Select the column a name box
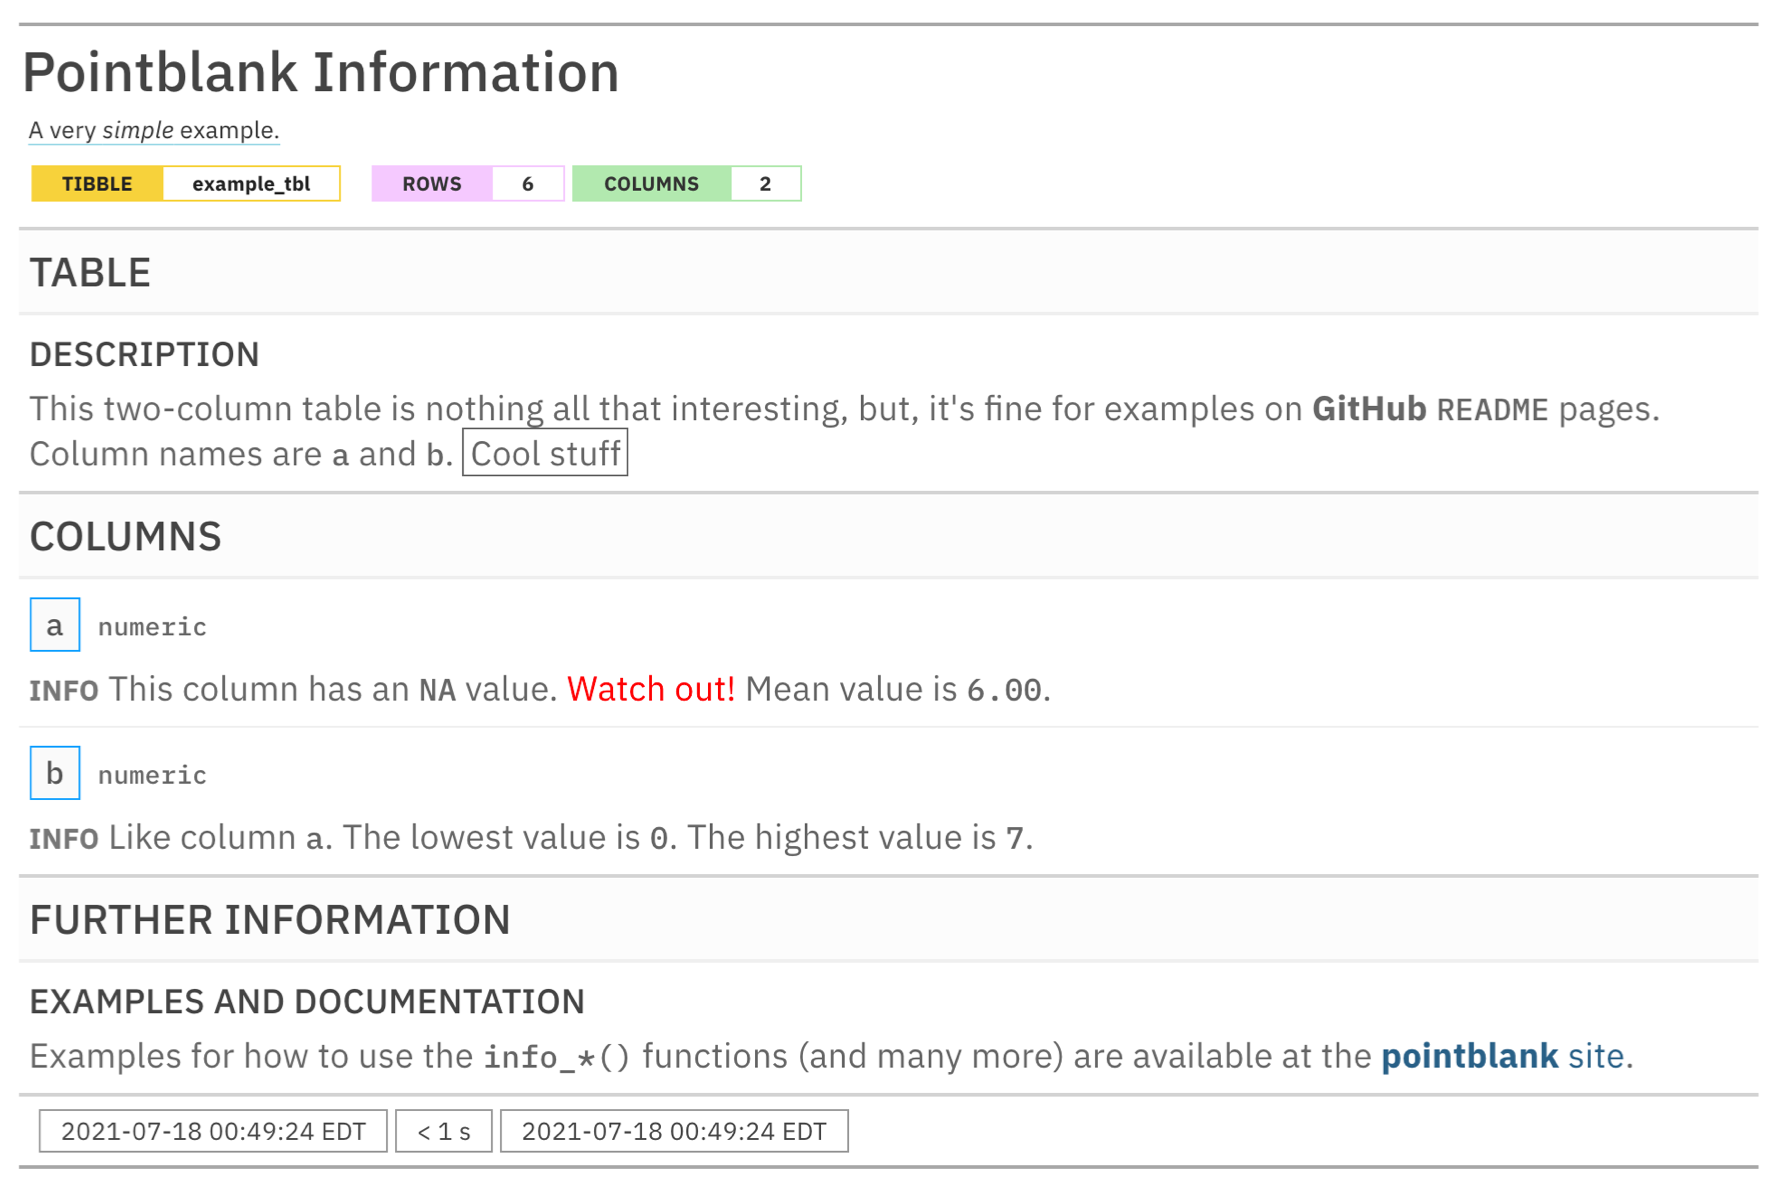 (55, 625)
